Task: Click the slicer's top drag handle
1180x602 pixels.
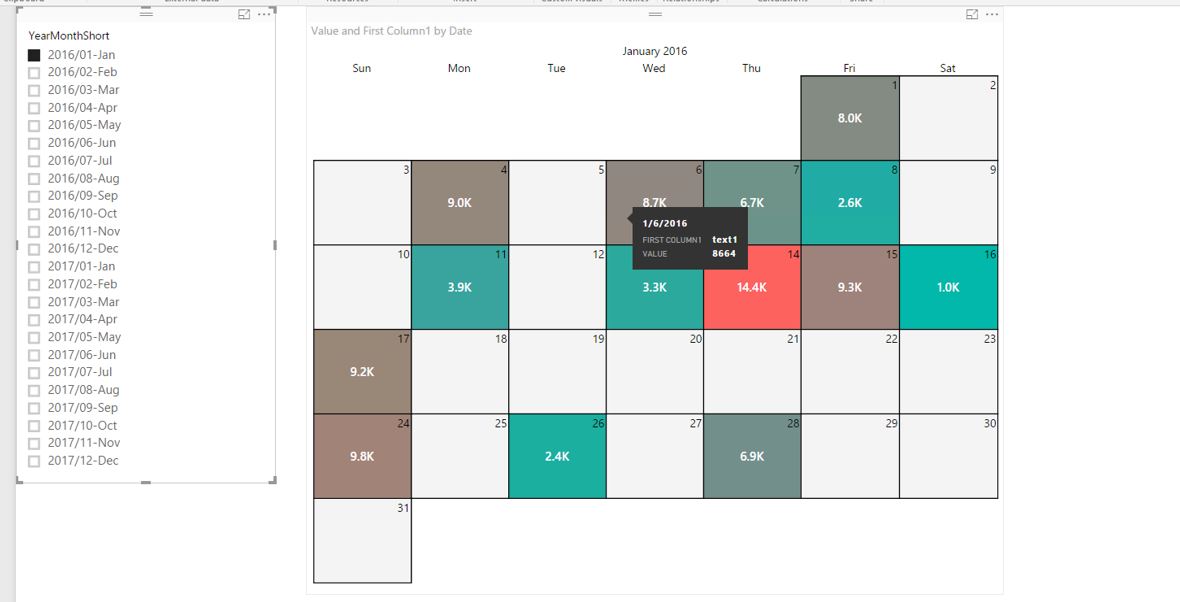Action: click(147, 14)
